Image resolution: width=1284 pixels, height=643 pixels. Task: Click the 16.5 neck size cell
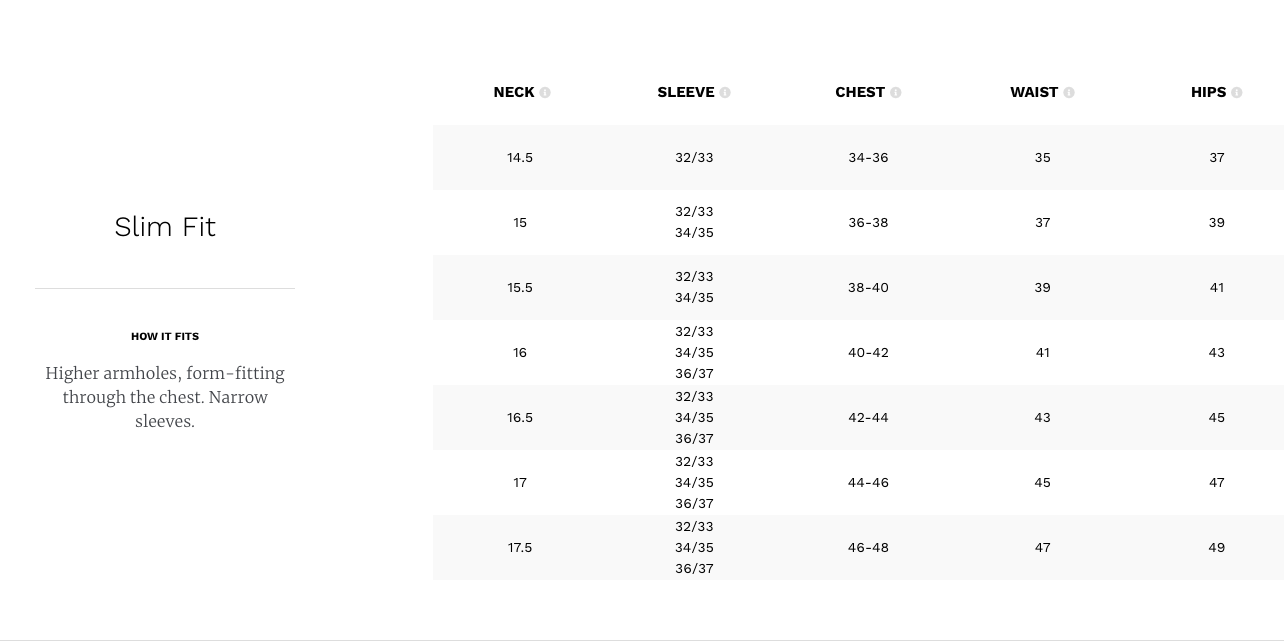coord(520,418)
